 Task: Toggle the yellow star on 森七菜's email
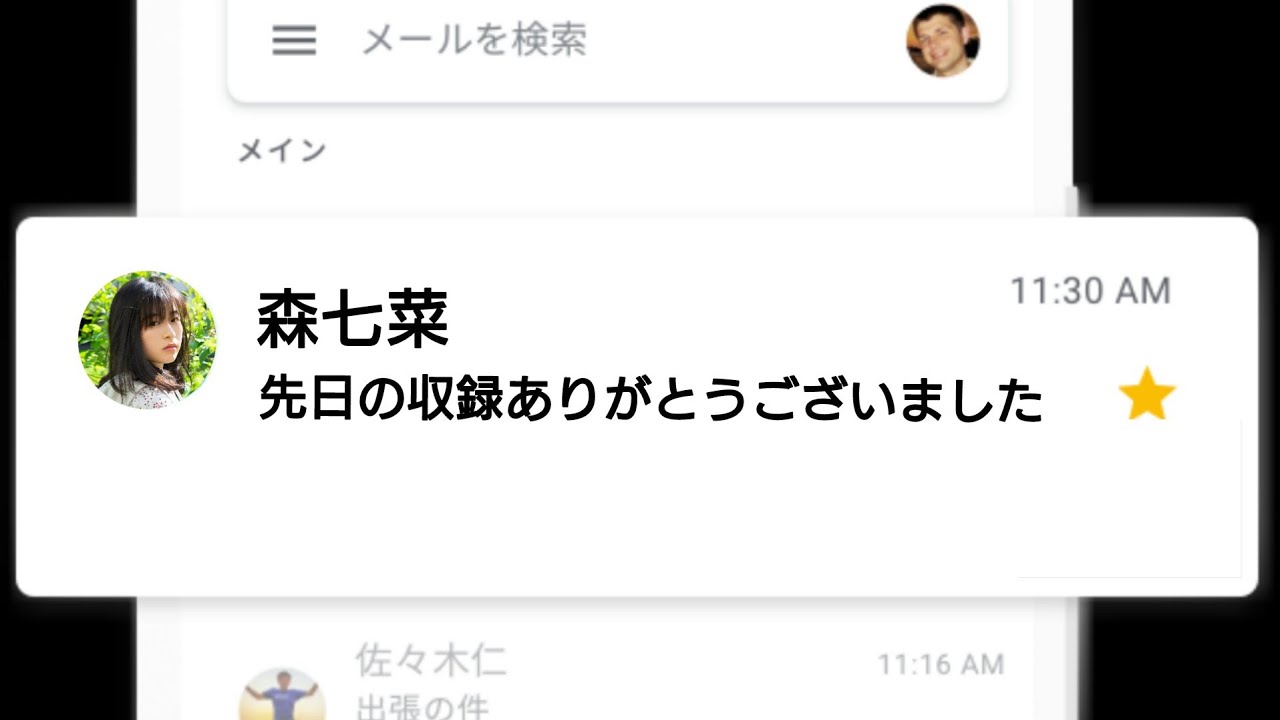(1147, 394)
